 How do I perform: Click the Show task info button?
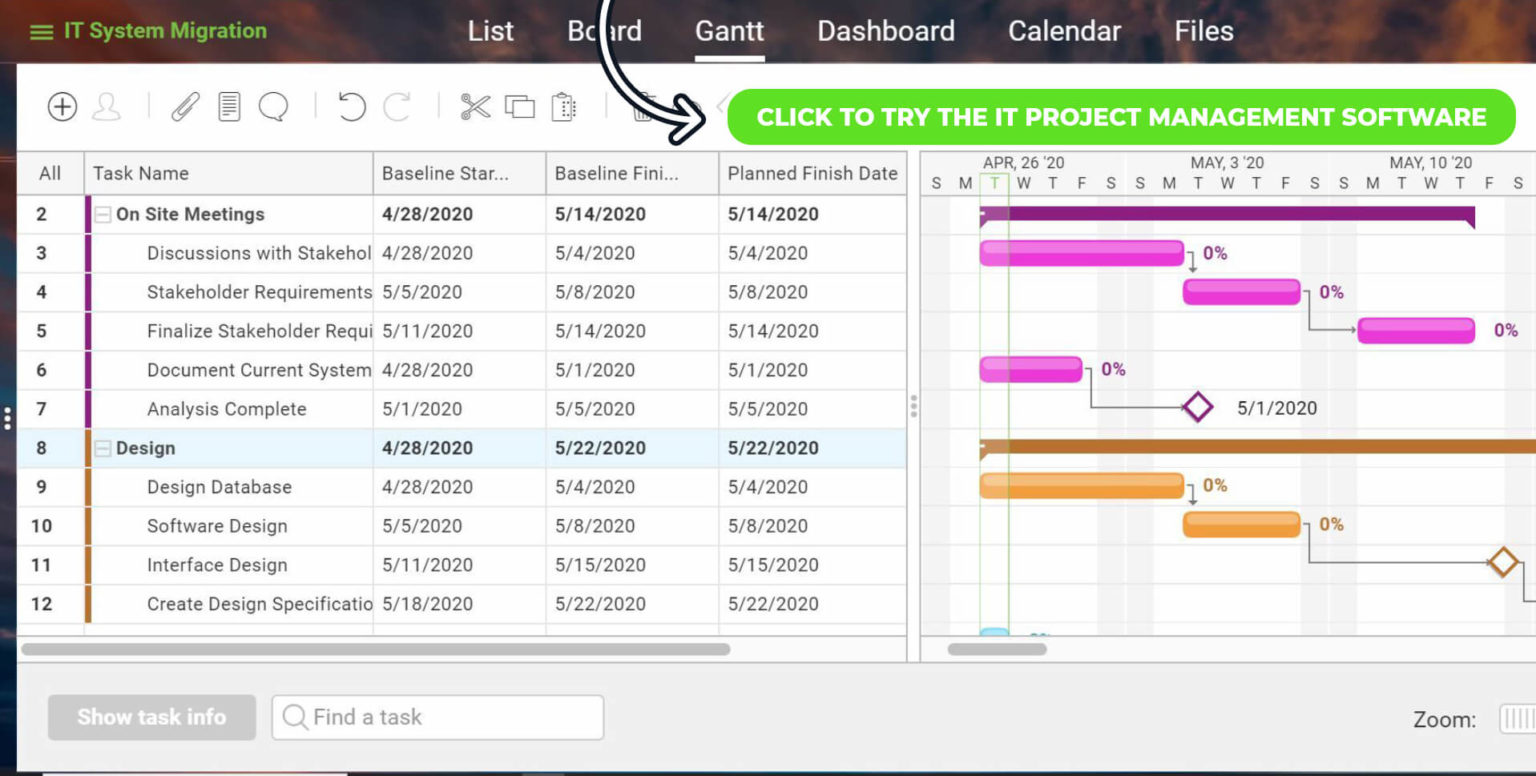pos(152,717)
